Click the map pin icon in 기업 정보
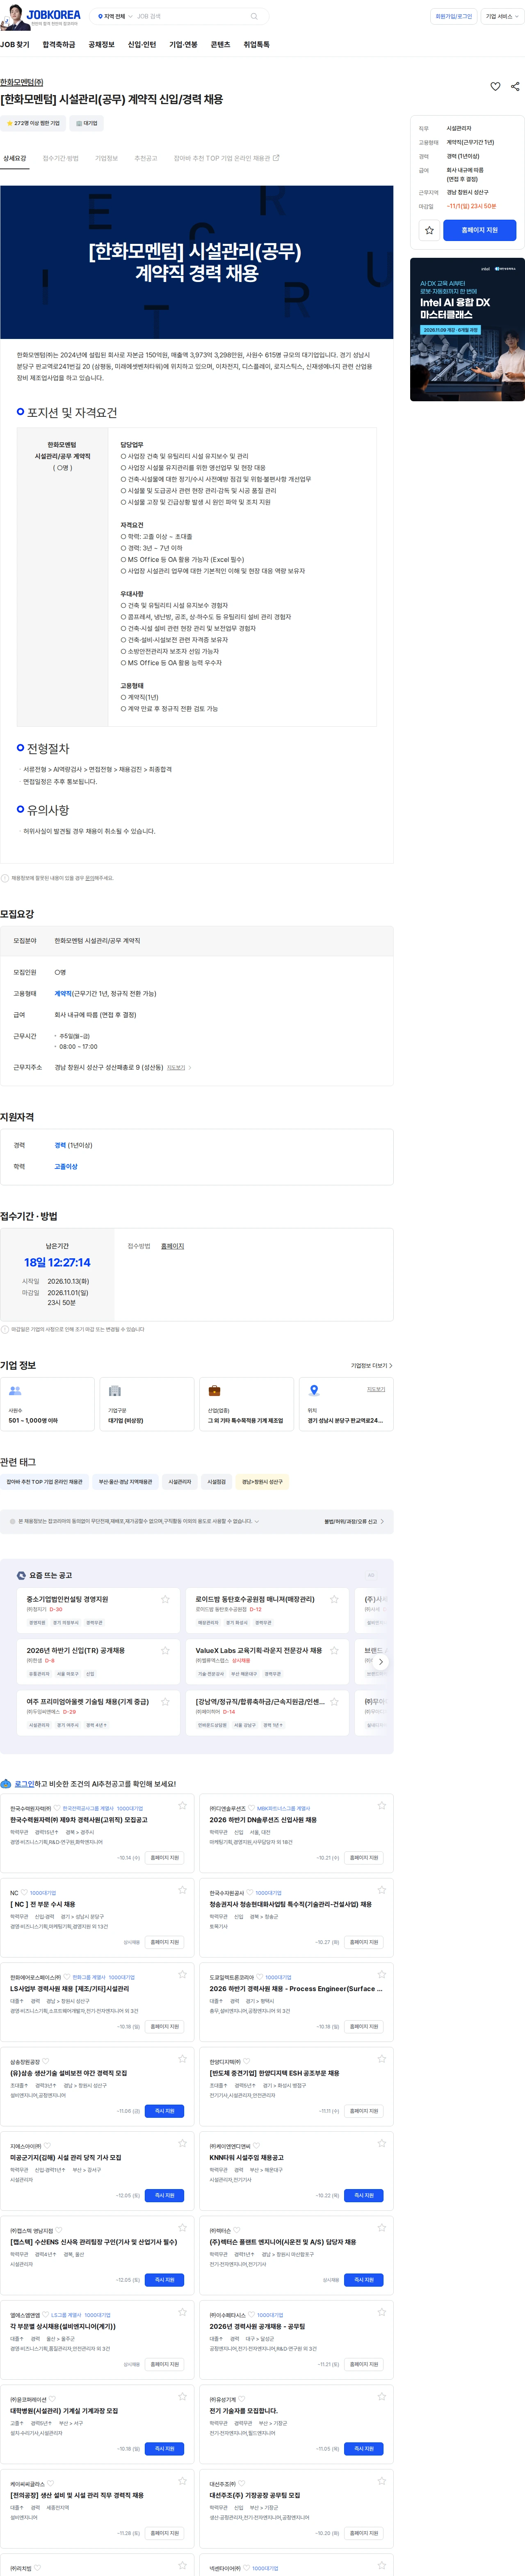This screenshot has height=2576, width=525. [314, 1391]
